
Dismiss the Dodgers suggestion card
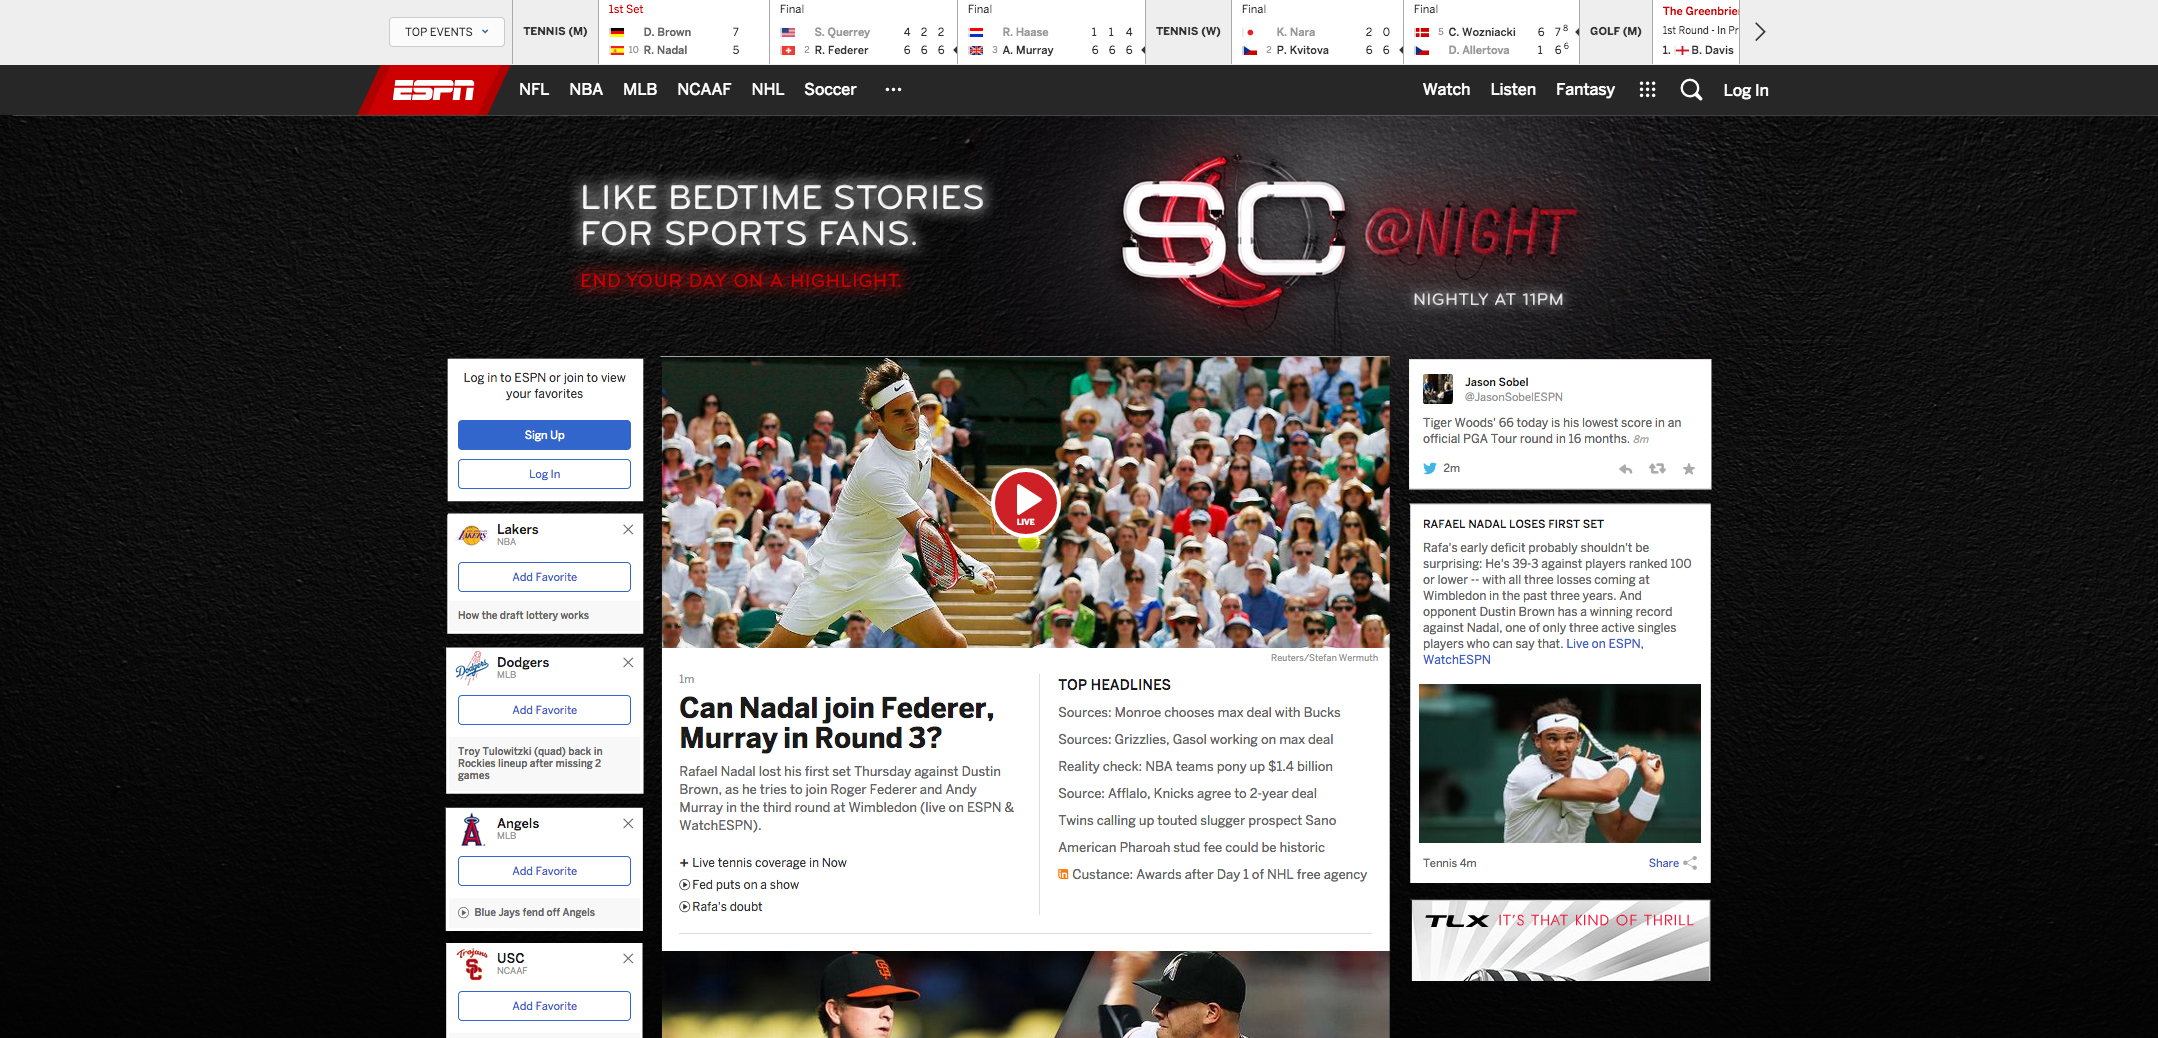coord(628,662)
